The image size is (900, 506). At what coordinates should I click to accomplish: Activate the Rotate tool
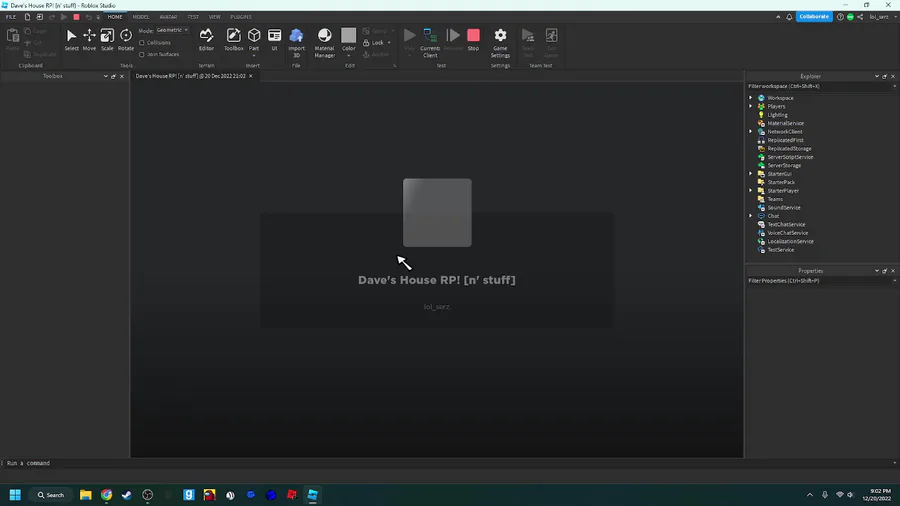coord(126,40)
